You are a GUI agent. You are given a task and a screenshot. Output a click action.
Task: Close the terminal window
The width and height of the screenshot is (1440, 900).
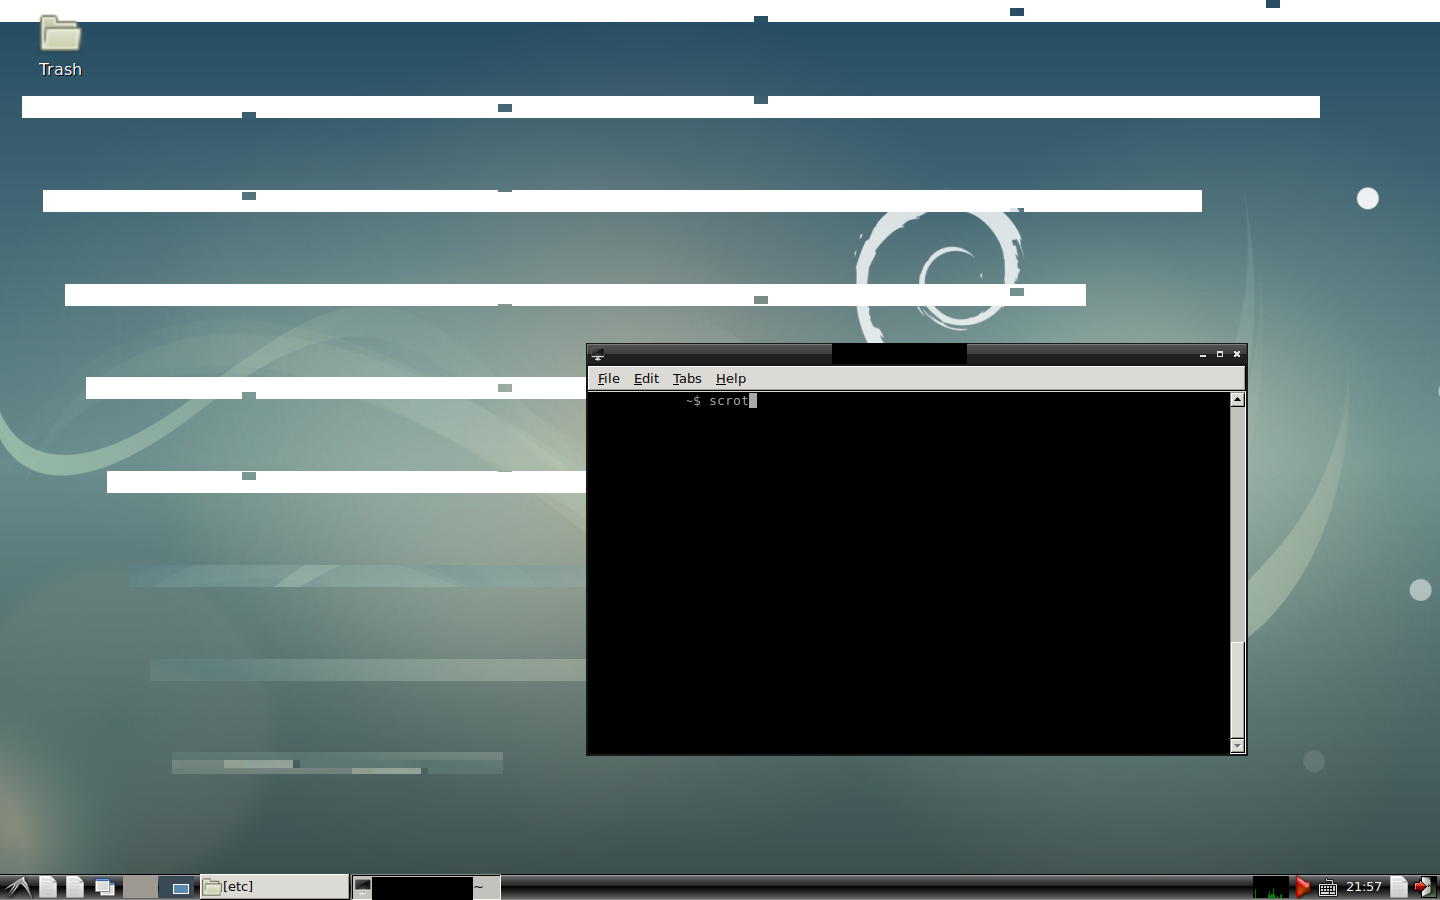tap(1237, 354)
